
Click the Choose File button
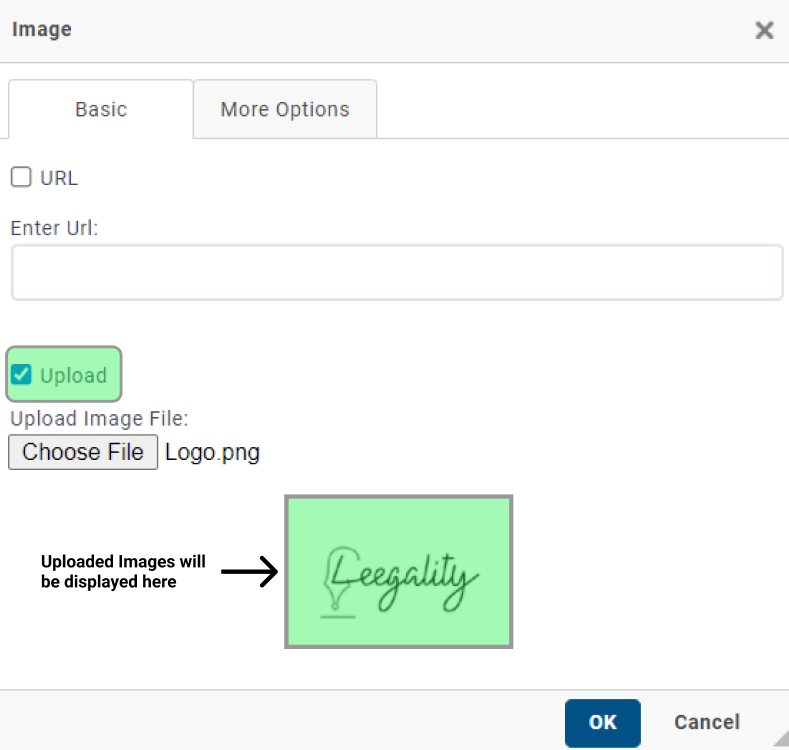(x=83, y=452)
